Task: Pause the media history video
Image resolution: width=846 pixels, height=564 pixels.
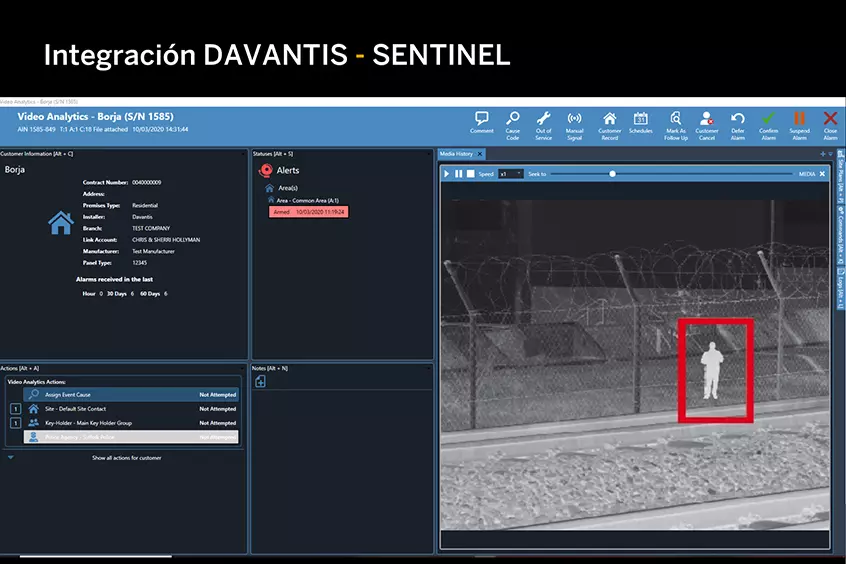Action: coord(459,174)
